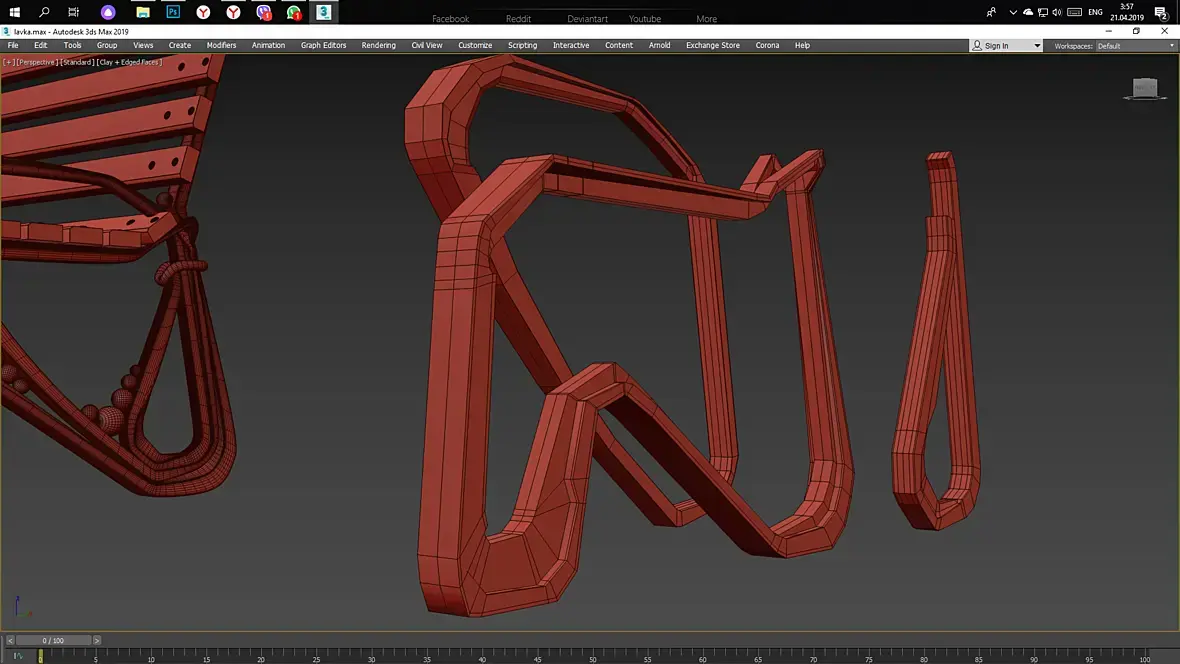
Task: Open the Clay + Edged Faces shading menu
Action: [x=128, y=62]
